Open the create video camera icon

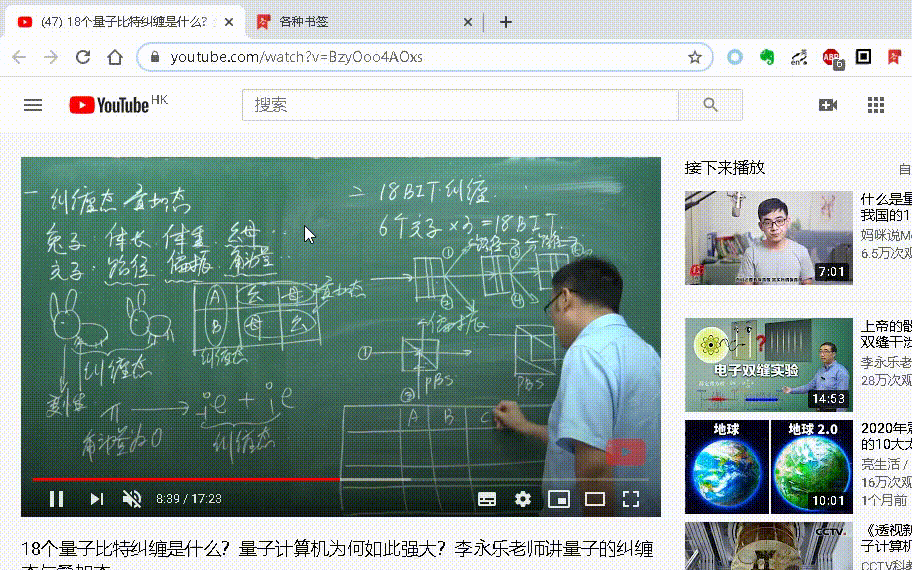point(828,105)
